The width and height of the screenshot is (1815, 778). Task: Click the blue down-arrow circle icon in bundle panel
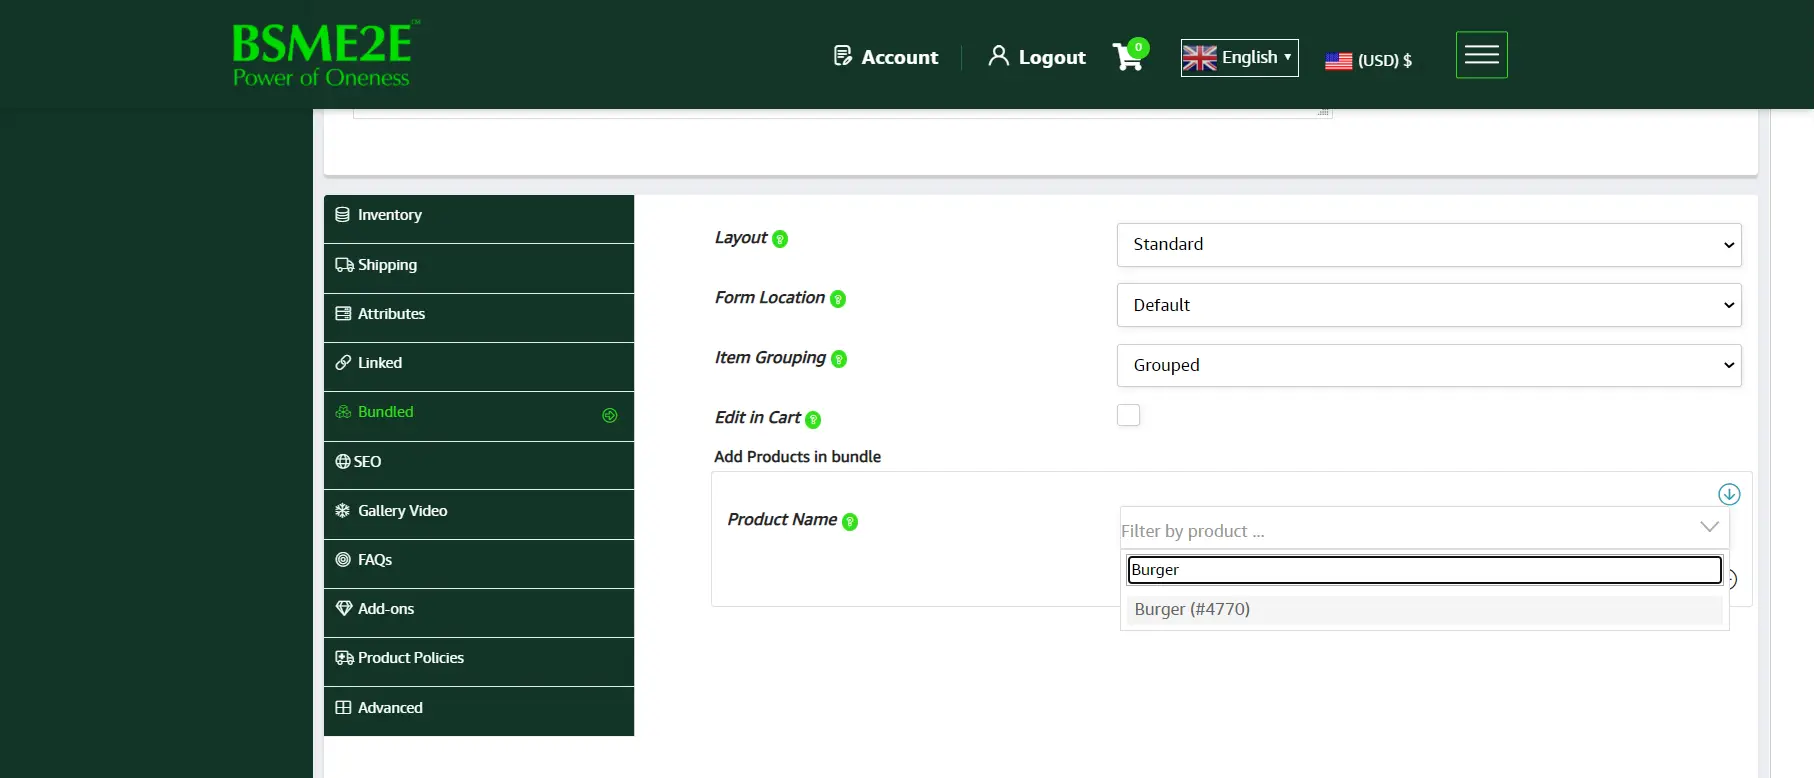pos(1729,494)
